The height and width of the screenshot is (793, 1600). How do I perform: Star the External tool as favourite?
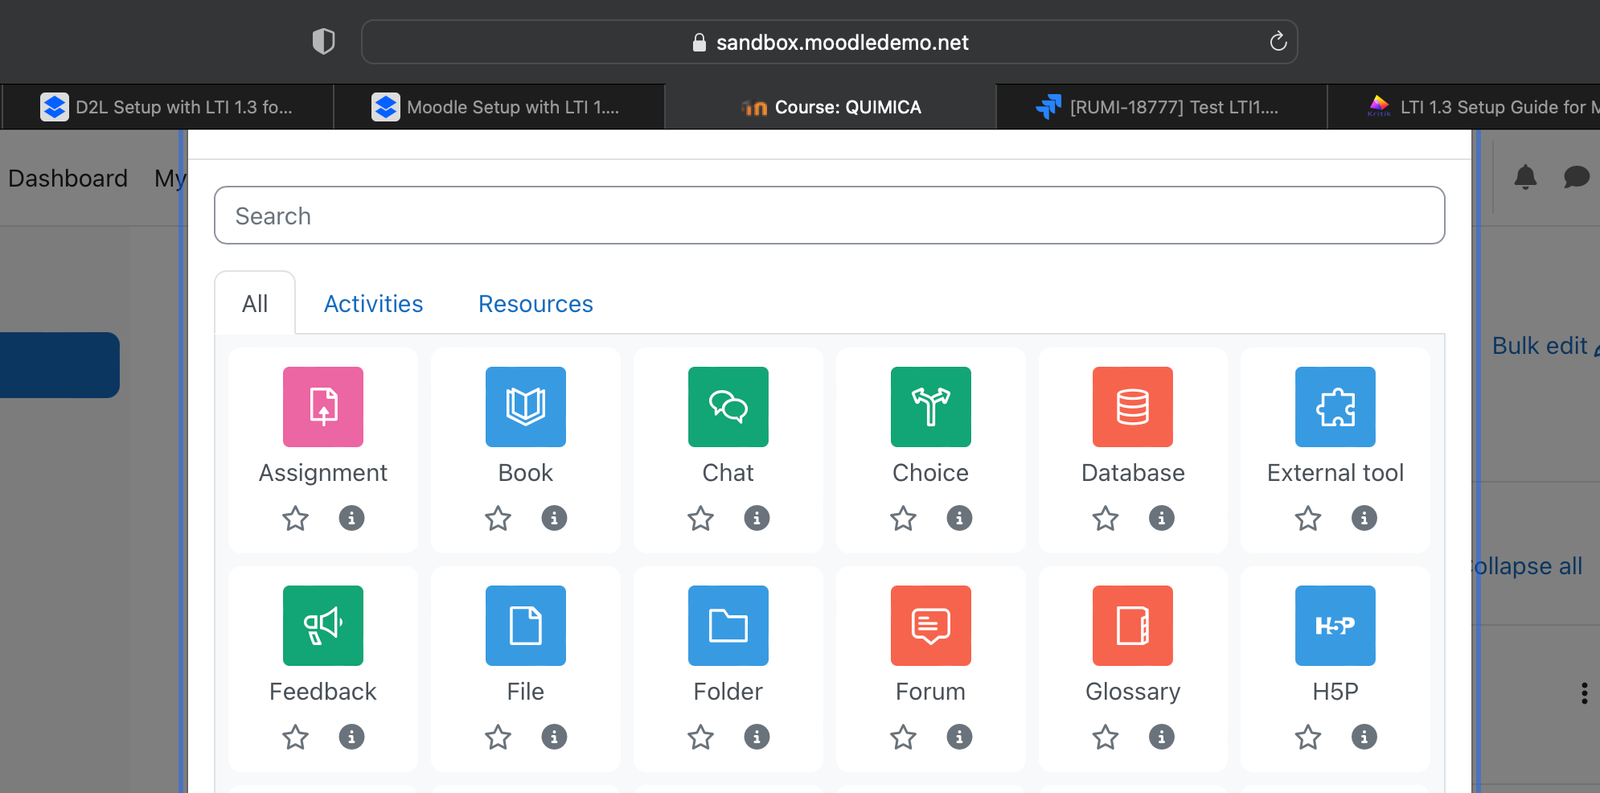(x=1308, y=518)
